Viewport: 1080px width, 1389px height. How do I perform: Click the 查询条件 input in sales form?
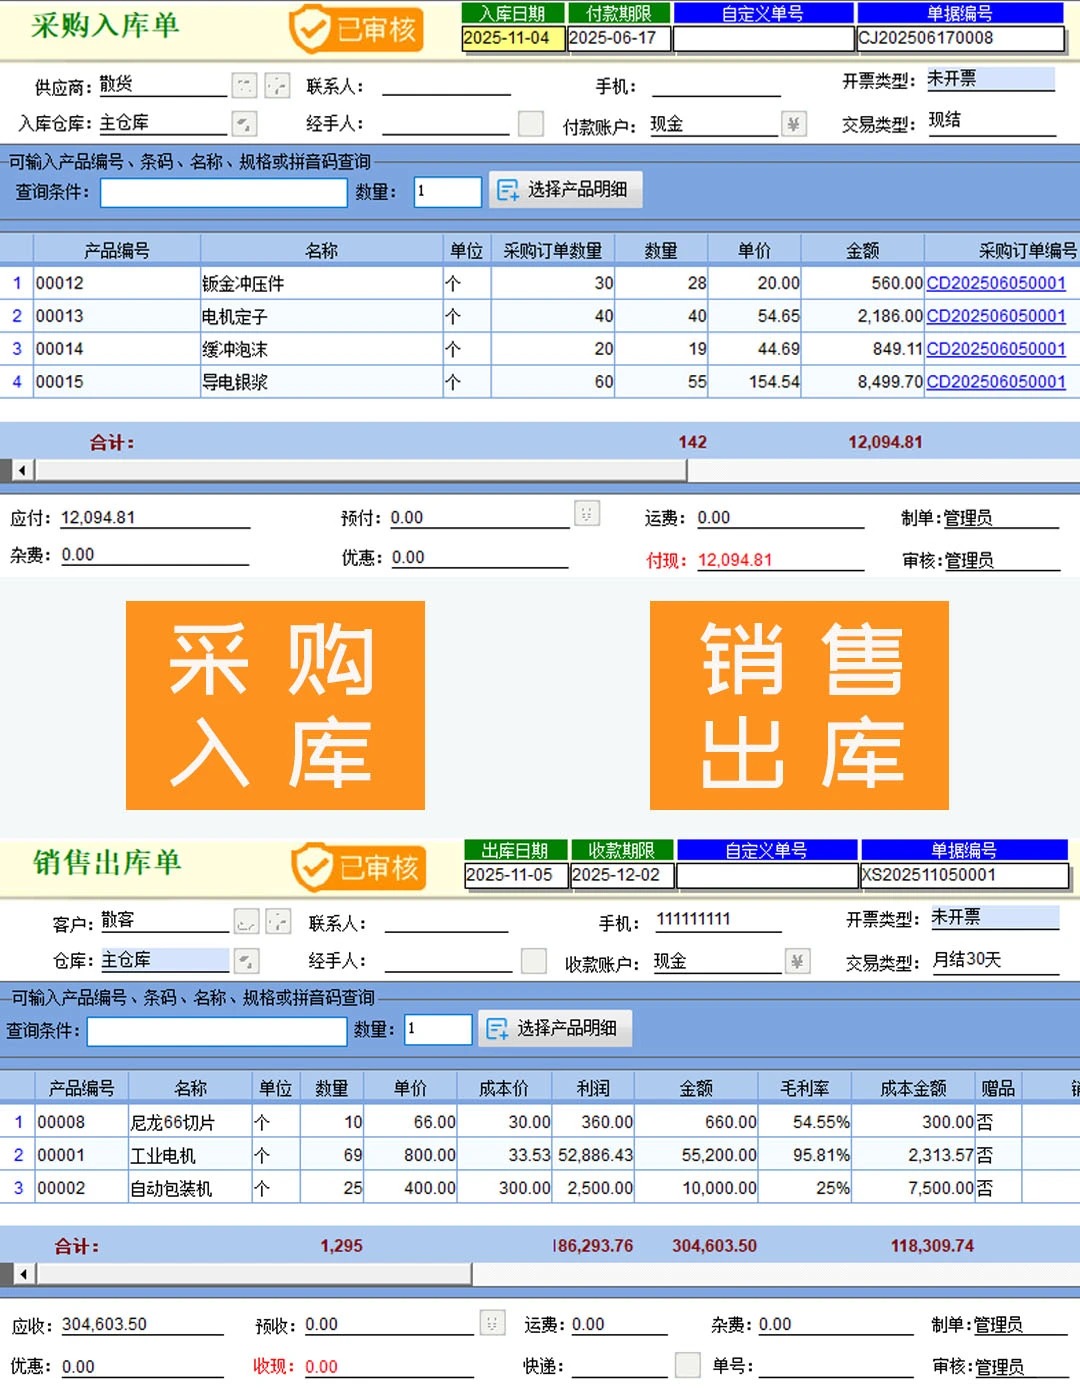click(216, 1030)
